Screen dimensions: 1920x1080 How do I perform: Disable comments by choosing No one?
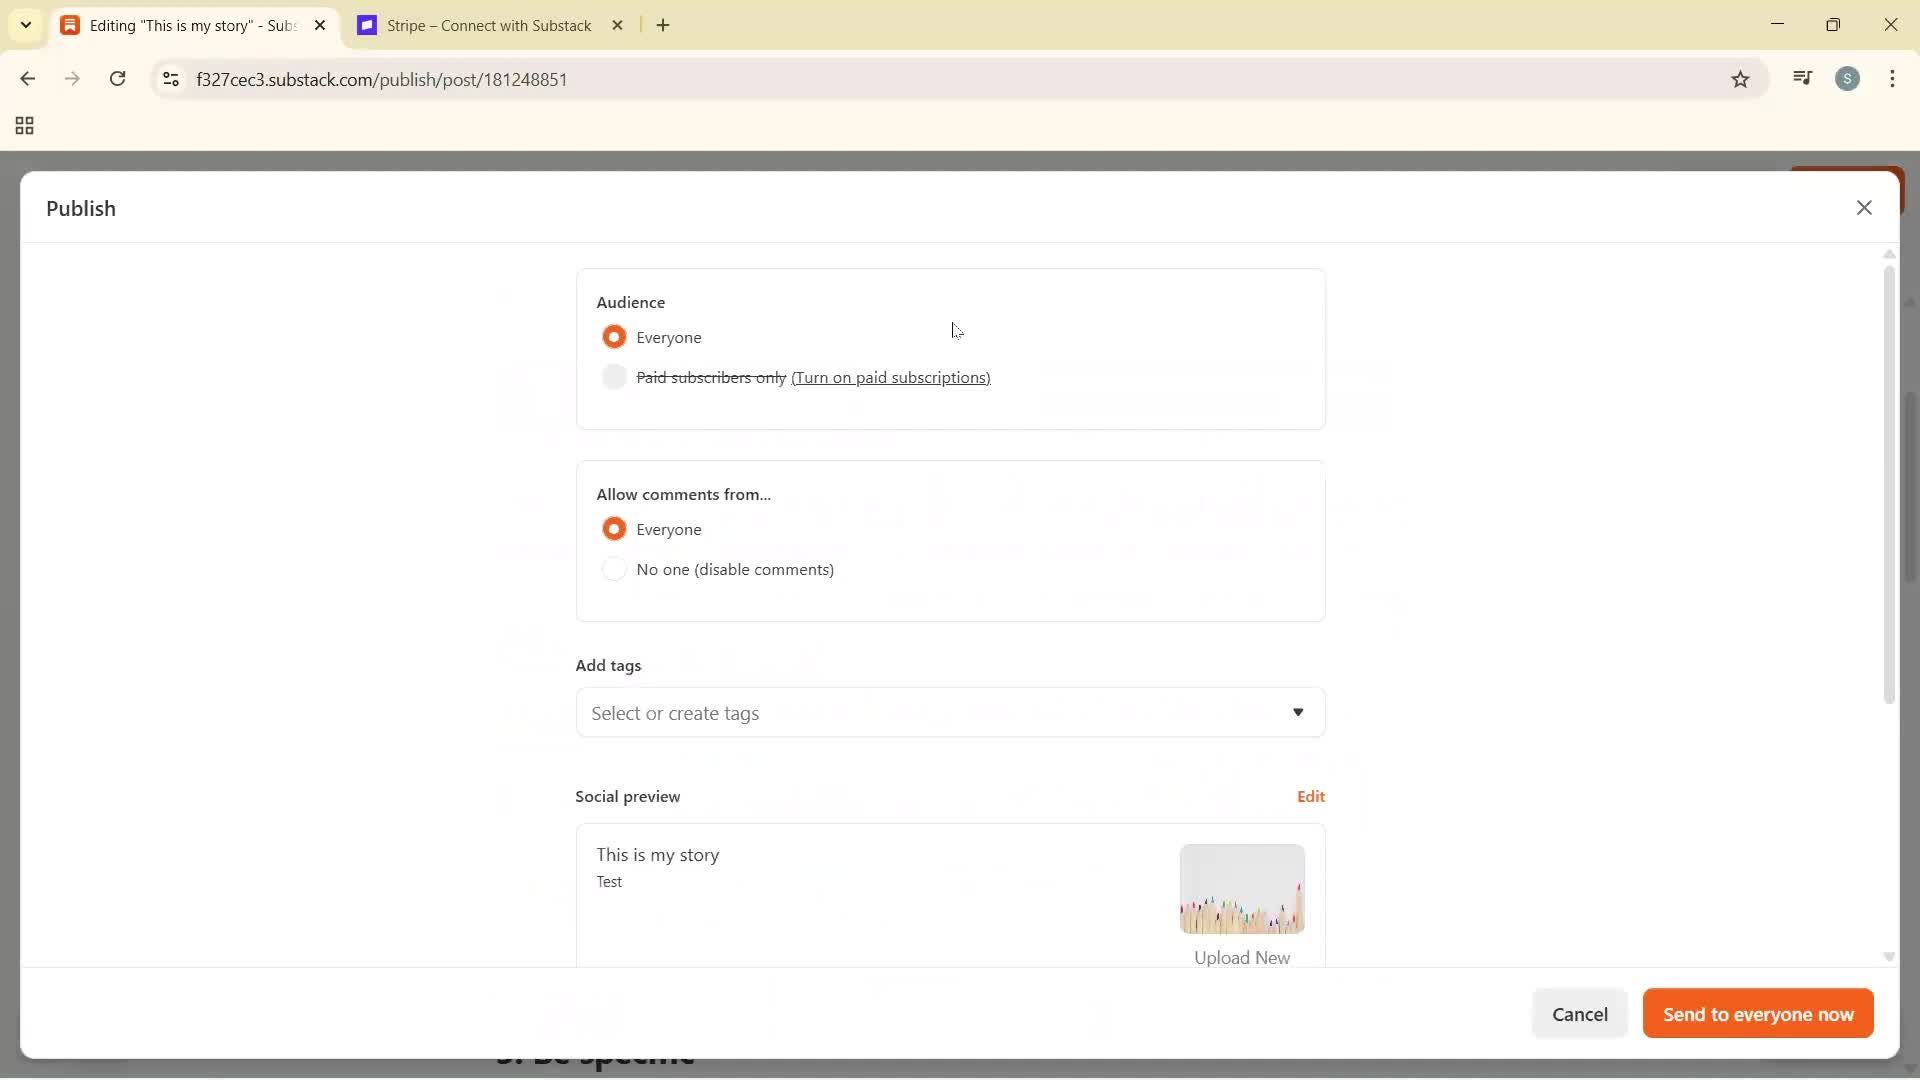614,569
